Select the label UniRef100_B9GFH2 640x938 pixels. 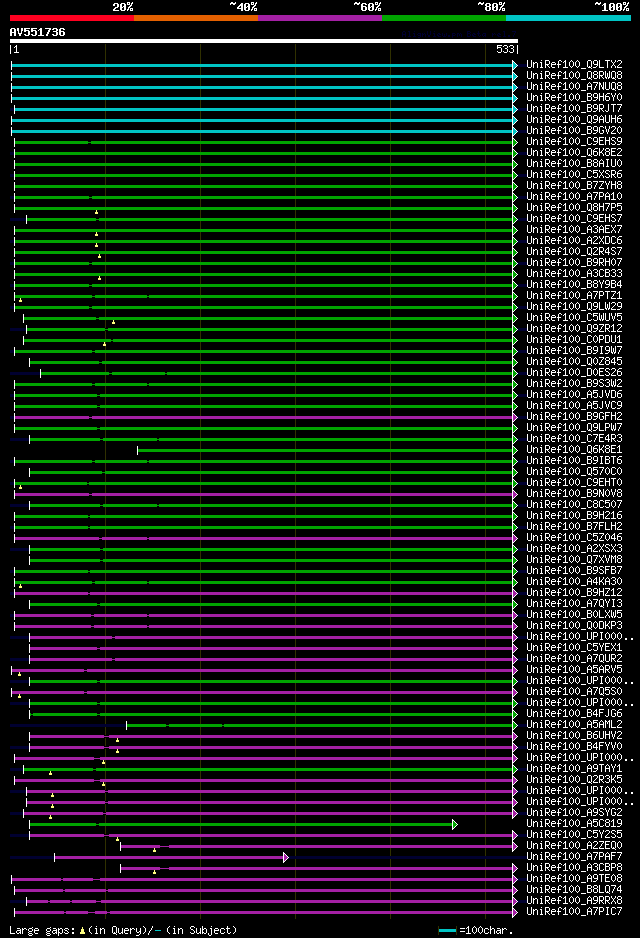click(x=574, y=416)
